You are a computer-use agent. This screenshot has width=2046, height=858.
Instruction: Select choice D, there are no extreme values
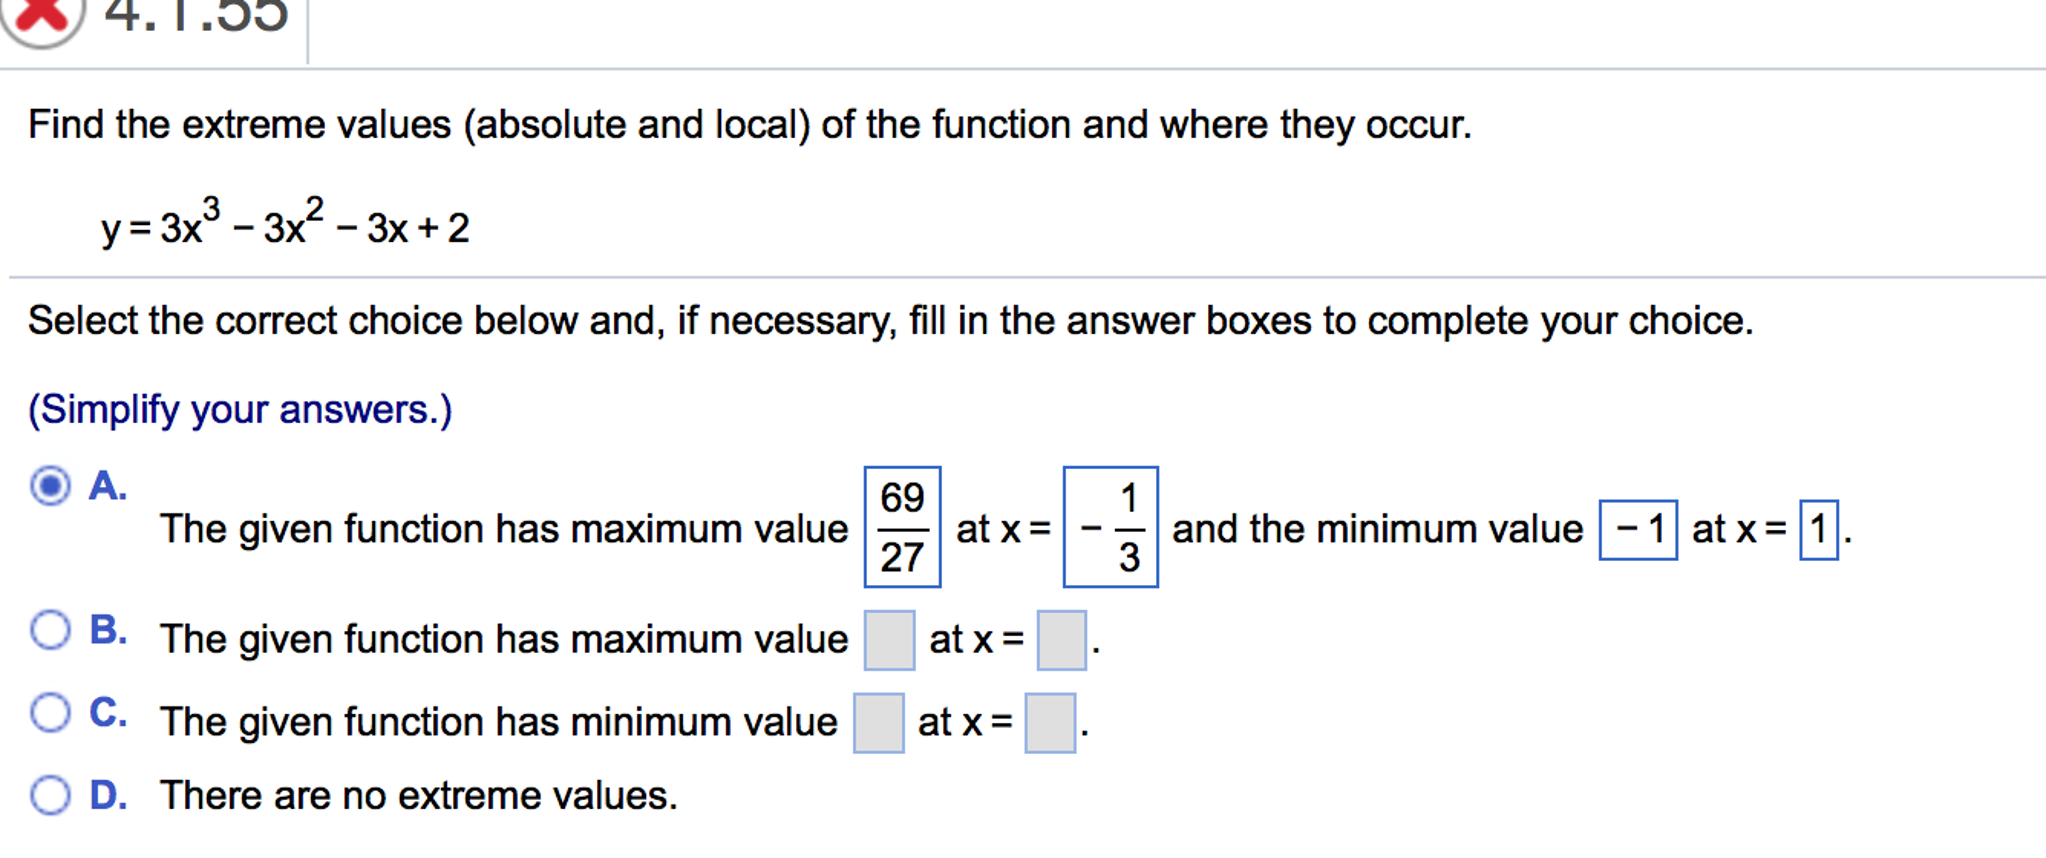[50, 796]
